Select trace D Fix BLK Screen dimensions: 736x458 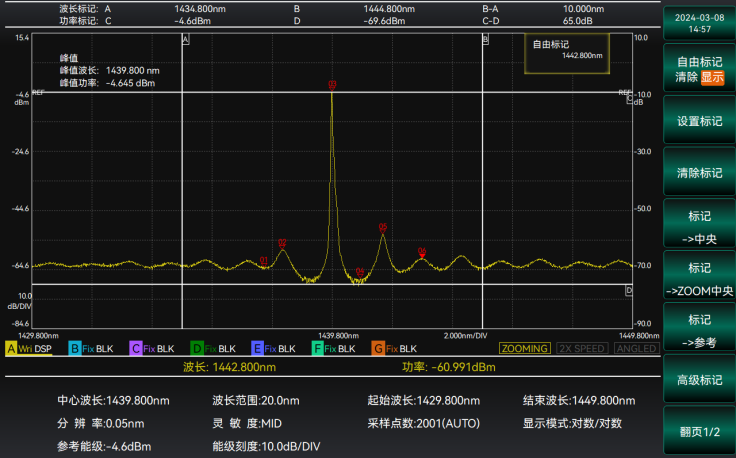(x=213, y=349)
